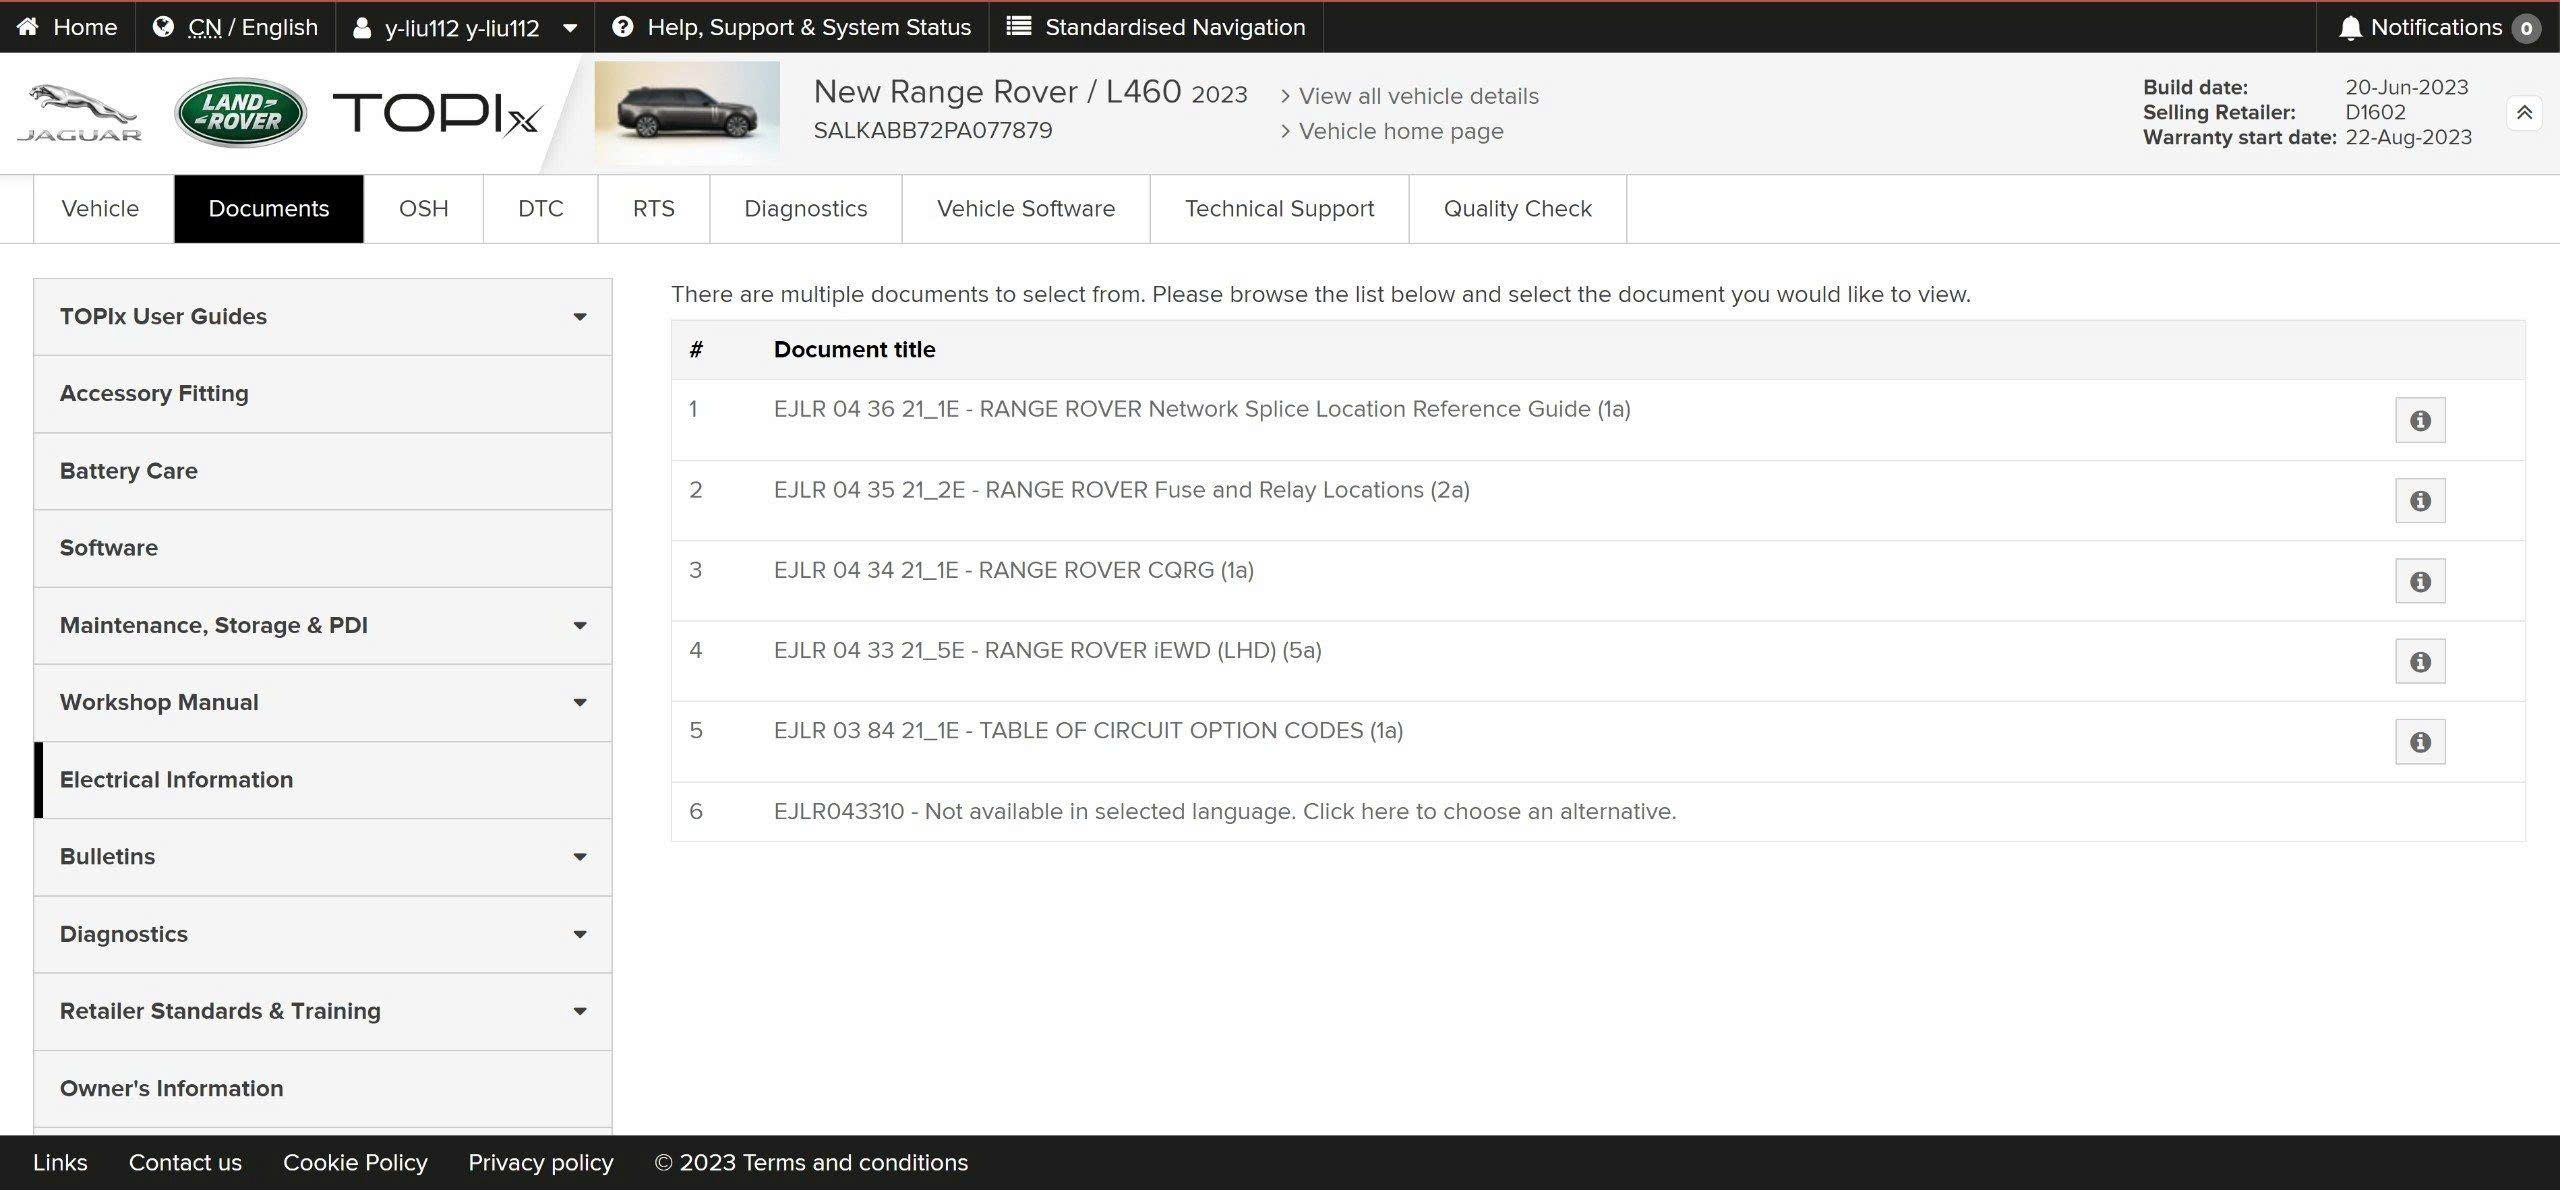Click info icon for Circuit Option Codes table
Viewport: 2560px width, 1190px height.
click(2419, 742)
